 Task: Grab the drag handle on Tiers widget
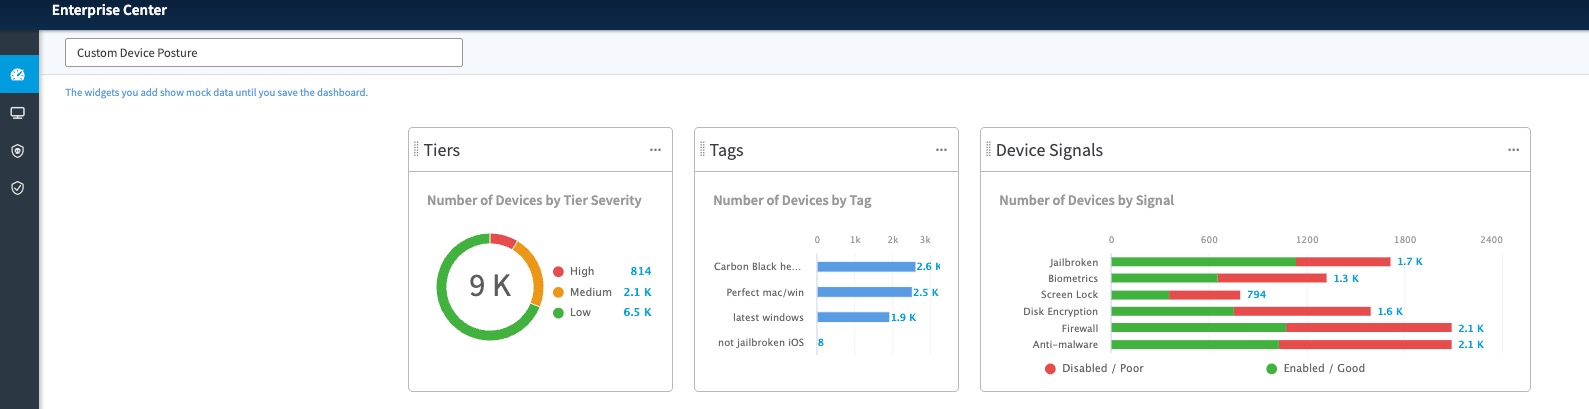point(416,150)
